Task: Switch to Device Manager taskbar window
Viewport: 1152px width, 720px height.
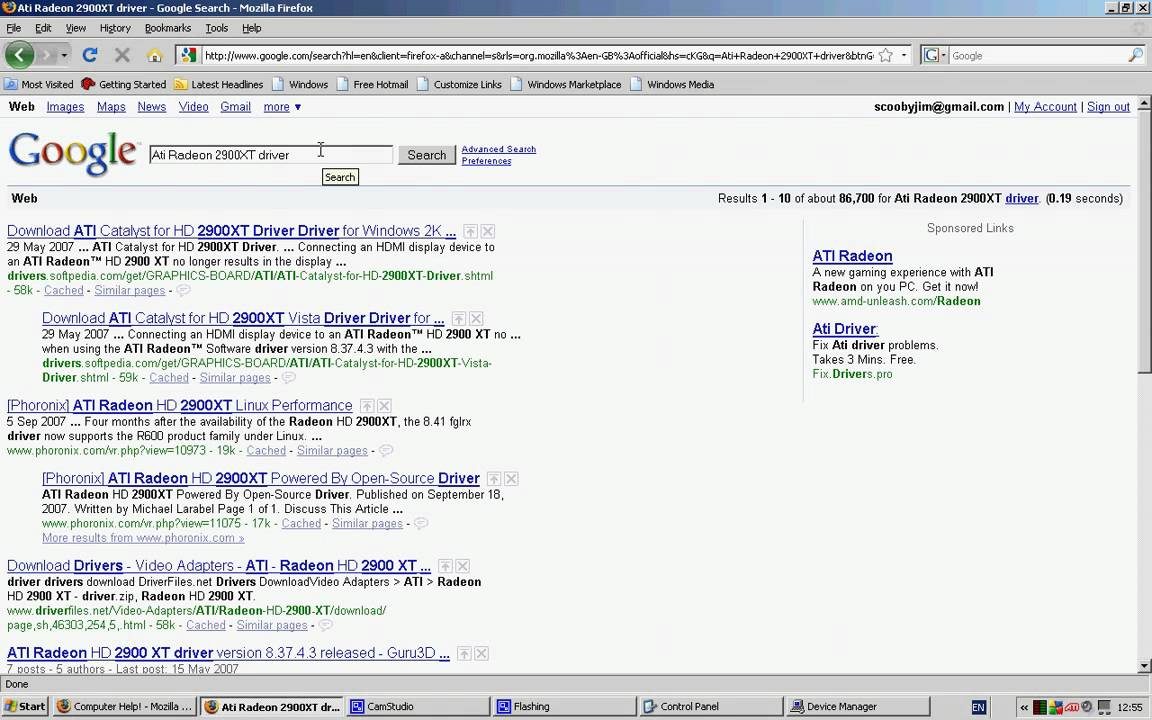Action: tap(857, 707)
